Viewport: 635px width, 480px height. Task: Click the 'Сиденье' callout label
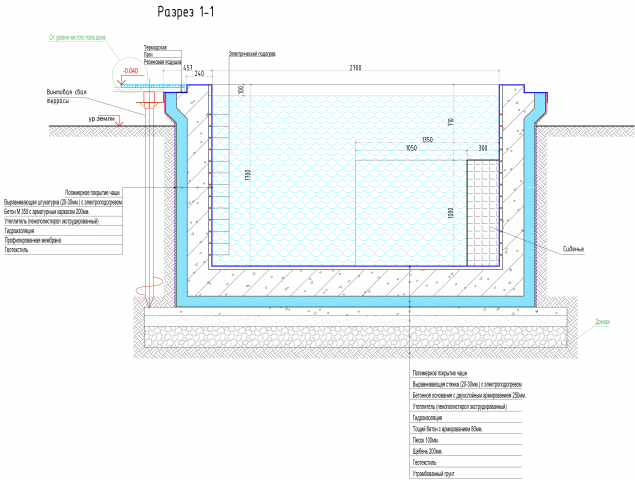[x=573, y=250]
